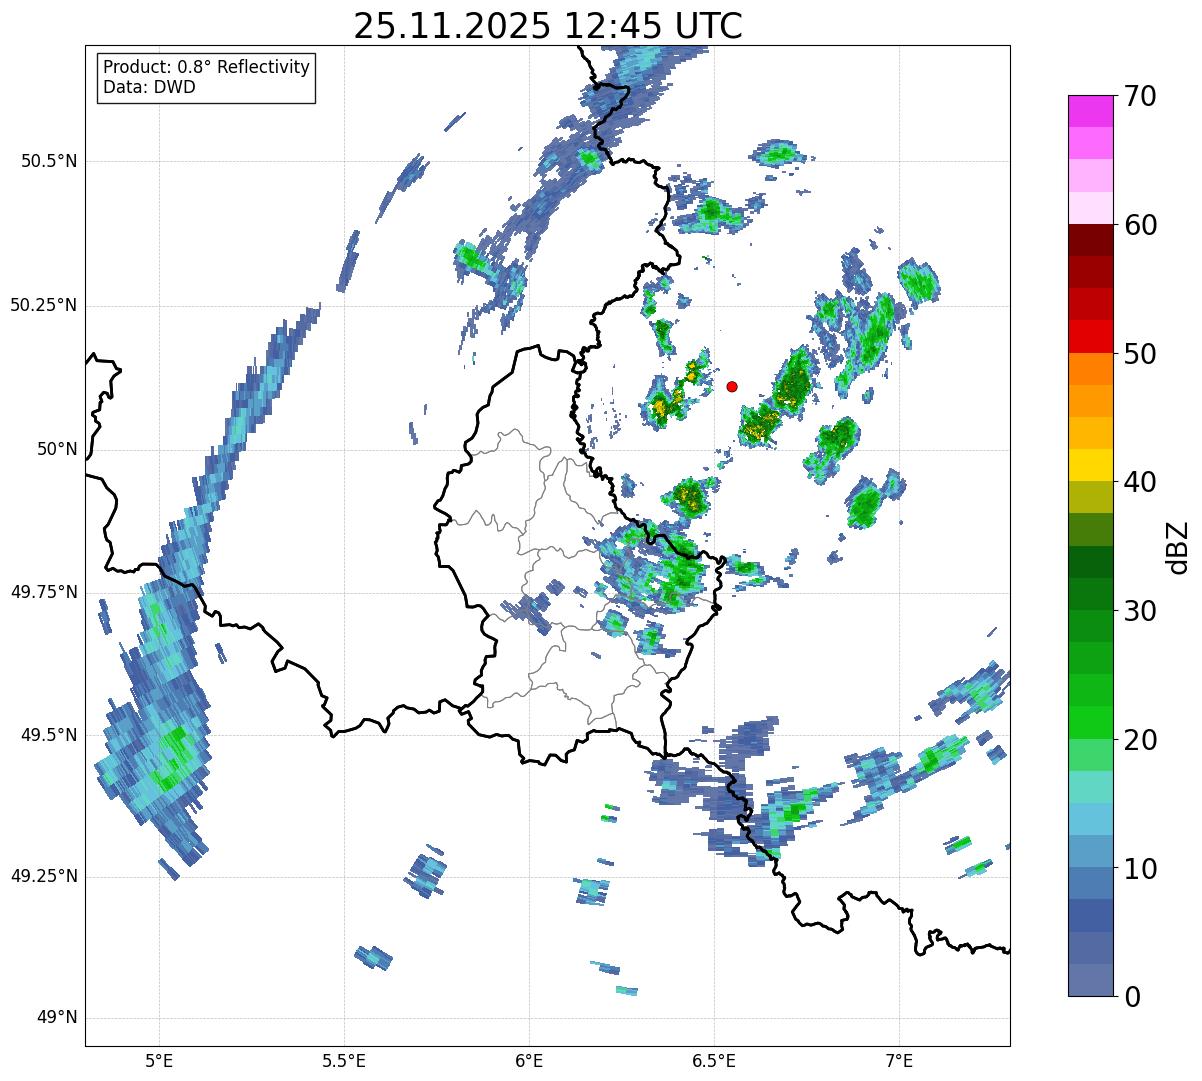Pick the dark maroon swatch below 60 dBZ
This screenshot has width=1202, height=1081.
point(1090,240)
